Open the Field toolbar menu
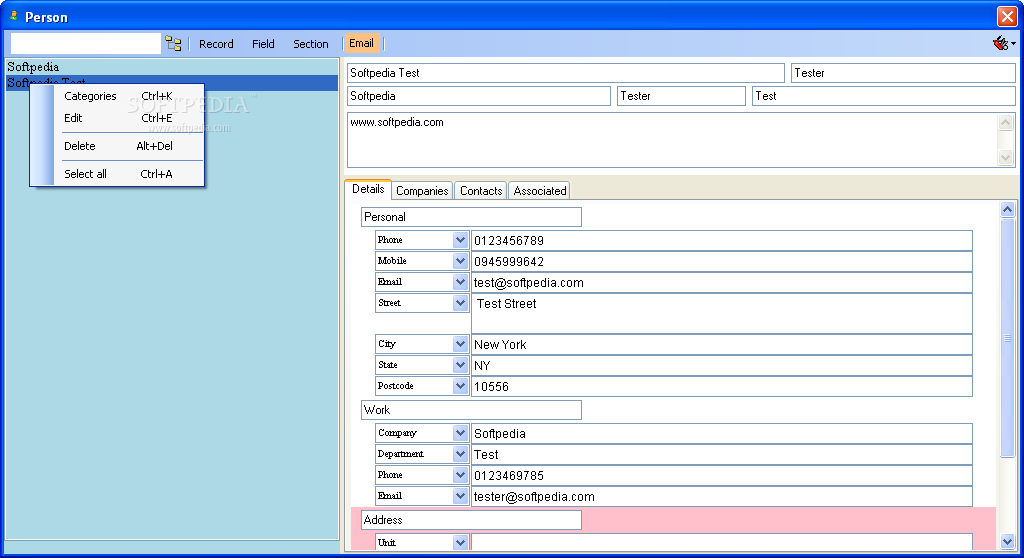Viewport: 1024px width, 558px height. pos(263,44)
